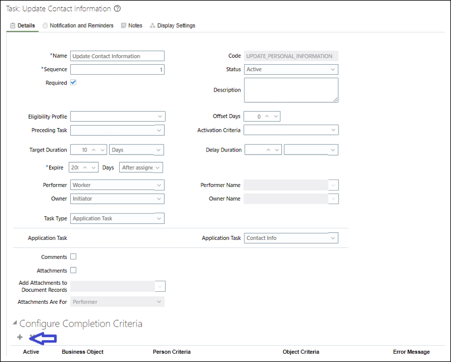Open the Performer dropdown showing Worker

click(117, 185)
